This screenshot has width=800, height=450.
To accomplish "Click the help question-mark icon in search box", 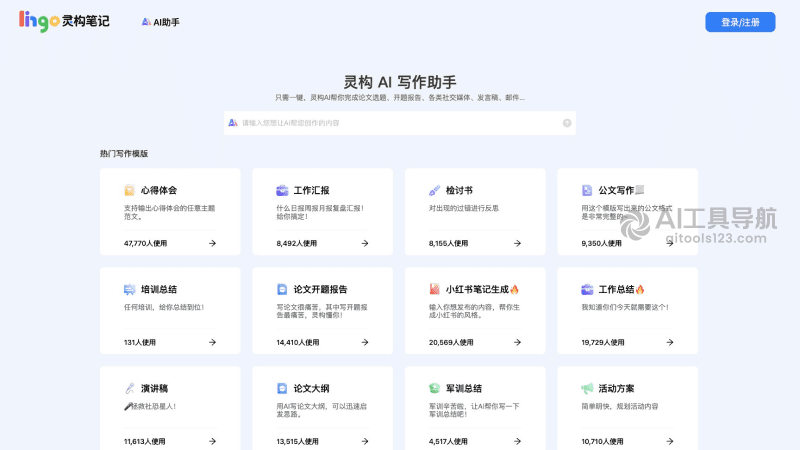I will [567, 123].
